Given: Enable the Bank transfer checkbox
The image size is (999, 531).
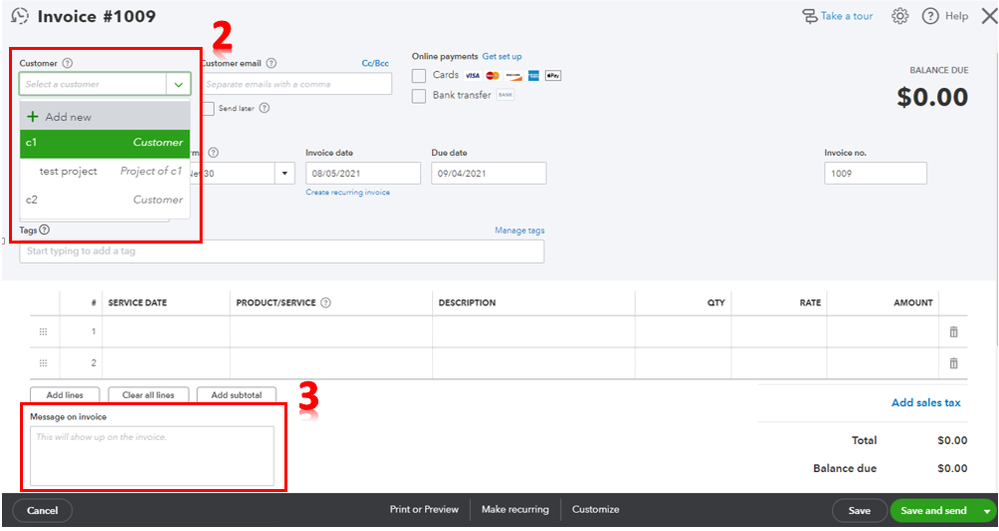Looking at the screenshot, I should coord(419,96).
